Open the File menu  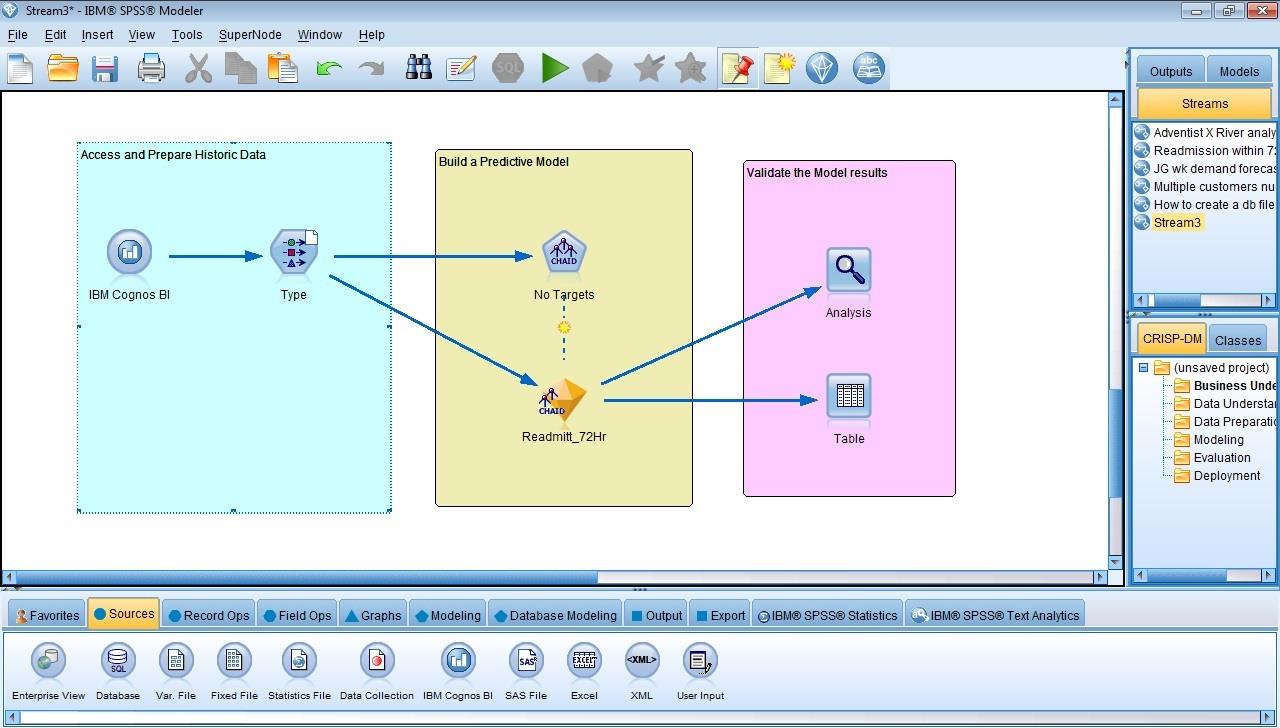pos(17,35)
